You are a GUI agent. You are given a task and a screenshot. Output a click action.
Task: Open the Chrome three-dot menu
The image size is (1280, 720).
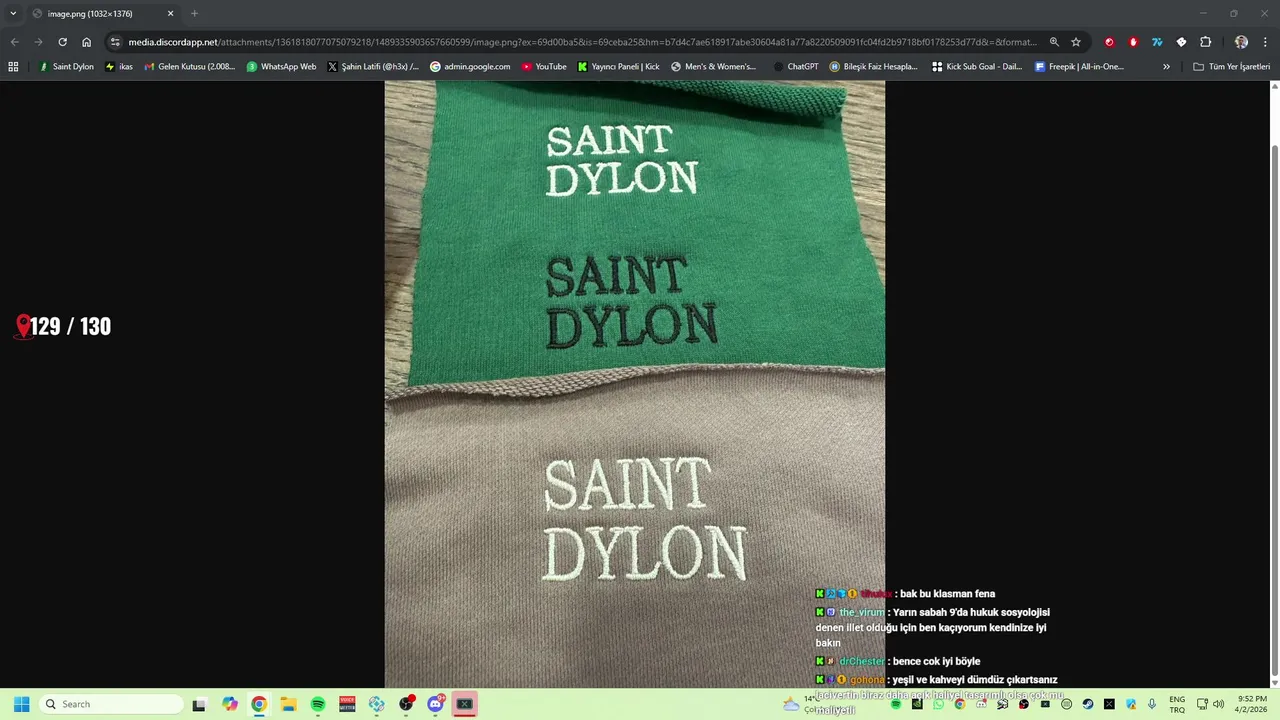pos(1265,42)
